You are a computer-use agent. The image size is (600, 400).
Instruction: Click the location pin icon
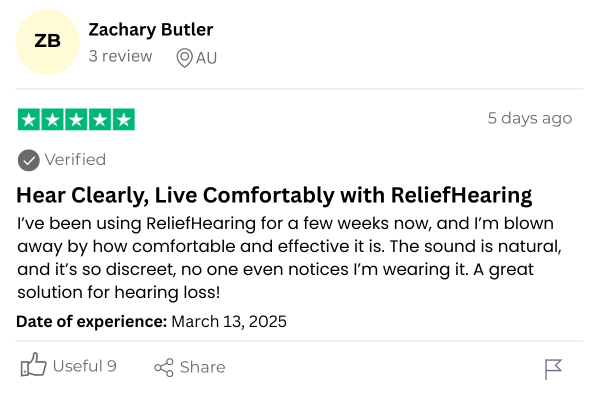(184, 57)
